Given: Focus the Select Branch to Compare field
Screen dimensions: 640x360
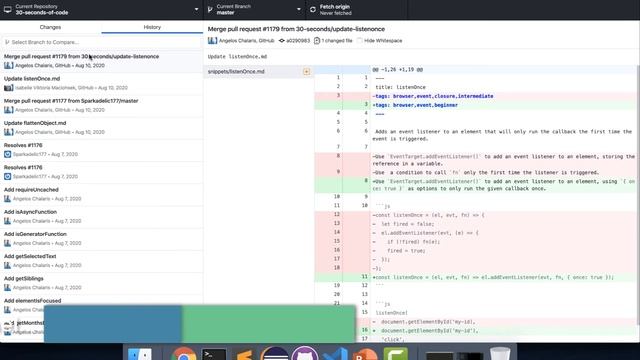Looking at the screenshot, I should coord(101,42).
